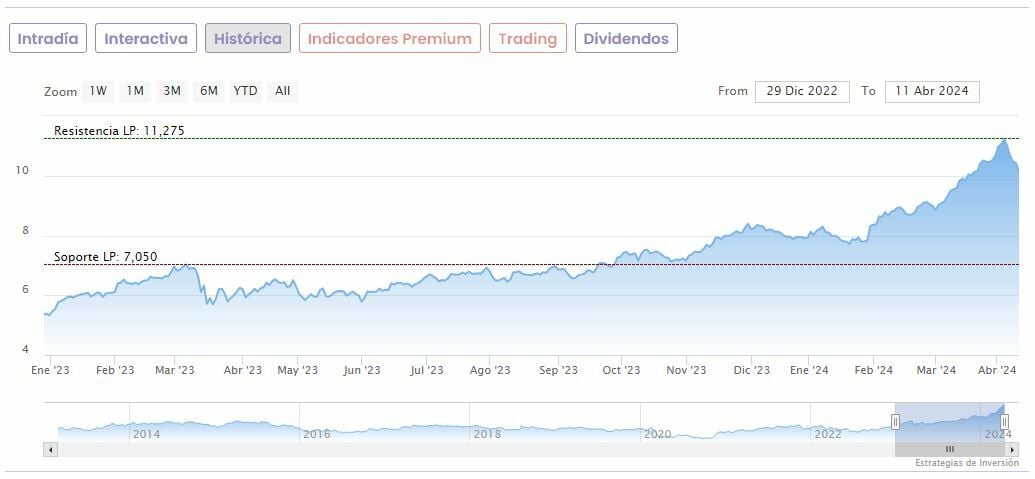The width and height of the screenshot is (1035, 479).
Task: Open Estrategias de Inversión credit link
Action: click(966, 464)
